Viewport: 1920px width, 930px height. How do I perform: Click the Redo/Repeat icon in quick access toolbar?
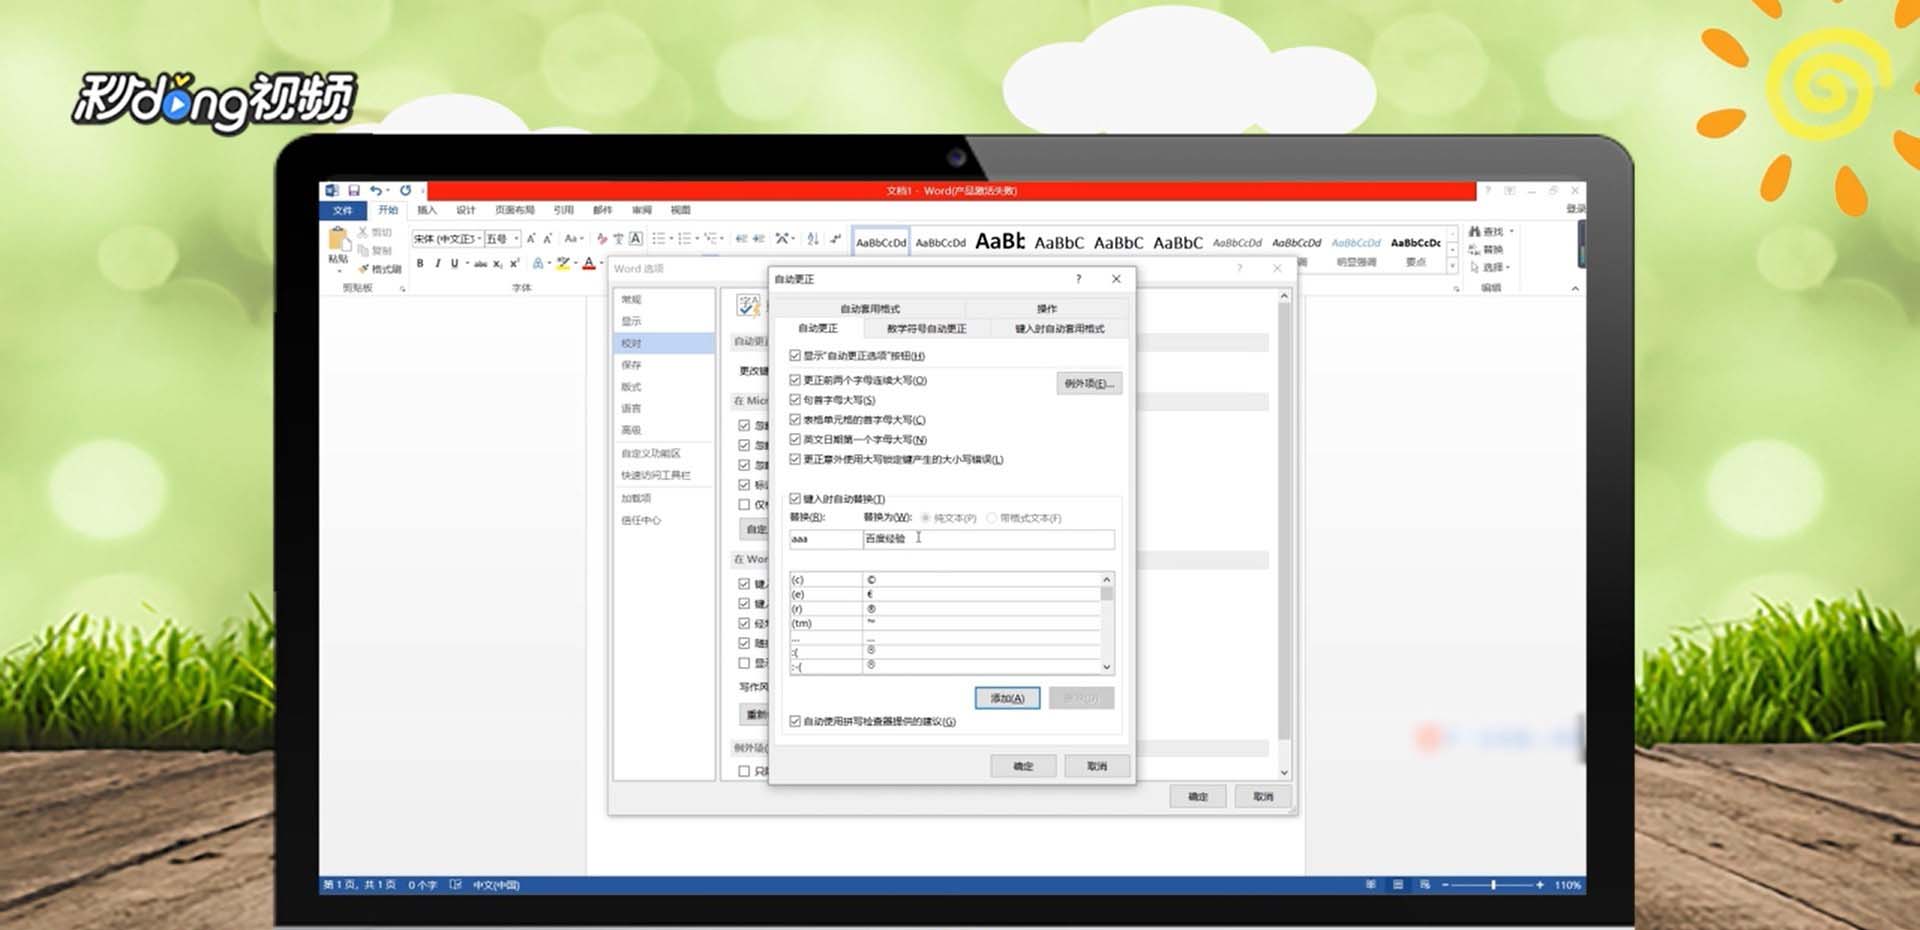coord(405,190)
